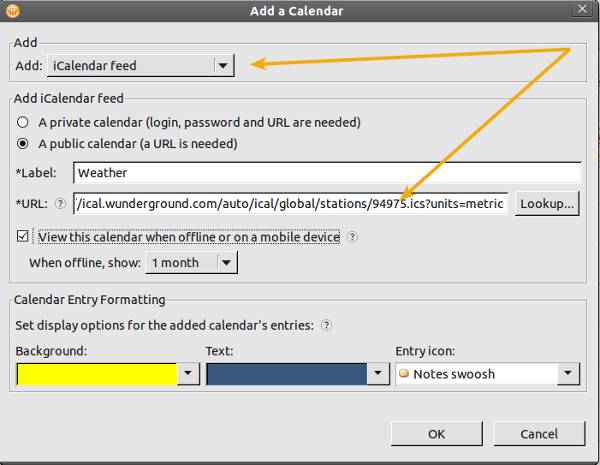
Task: Expand the 1 month offline period dropdown
Action: pyautogui.click(x=191, y=263)
